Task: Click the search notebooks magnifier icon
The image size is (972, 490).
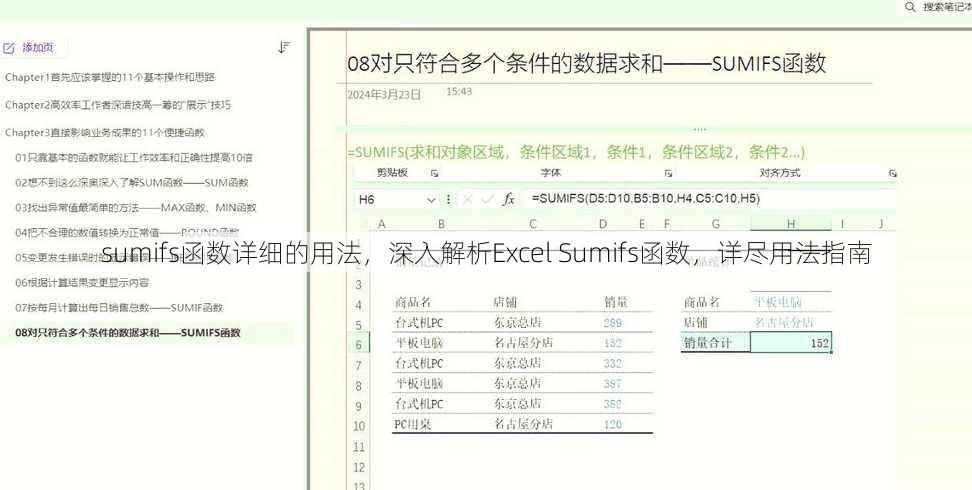Action: coord(910,7)
